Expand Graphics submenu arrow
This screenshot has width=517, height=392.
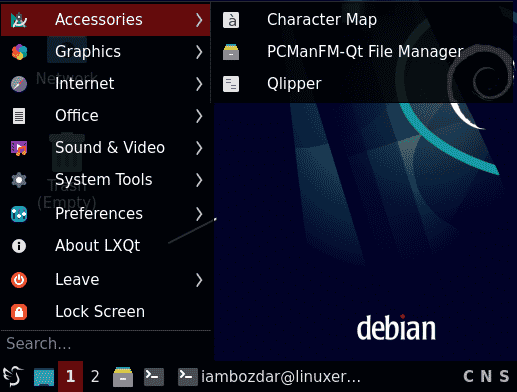pyautogui.click(x=199, y=52)
